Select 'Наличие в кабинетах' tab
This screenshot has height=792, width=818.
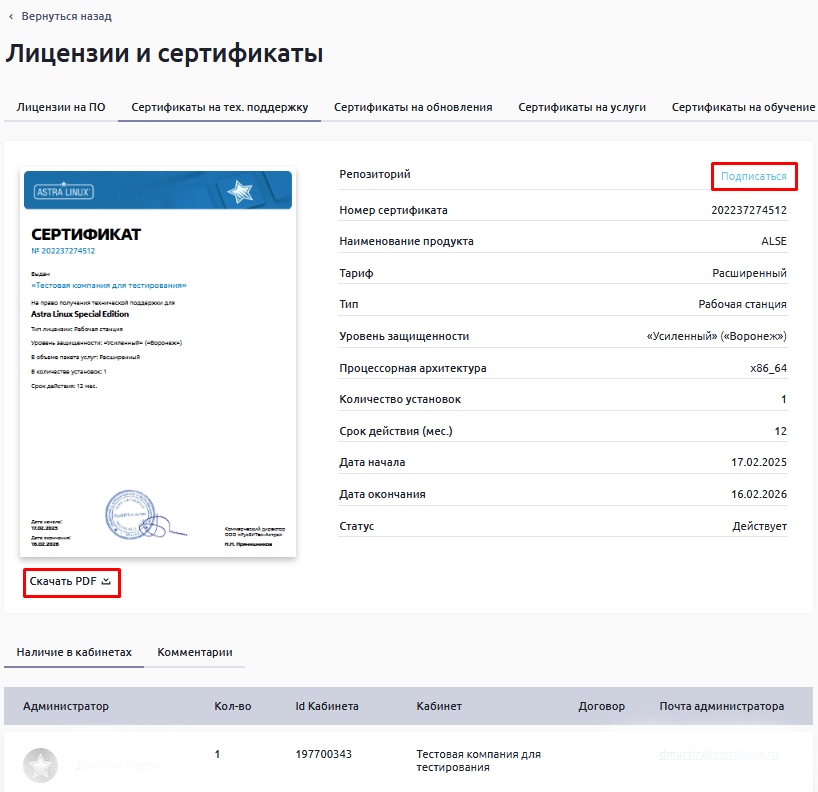(74, 652)
